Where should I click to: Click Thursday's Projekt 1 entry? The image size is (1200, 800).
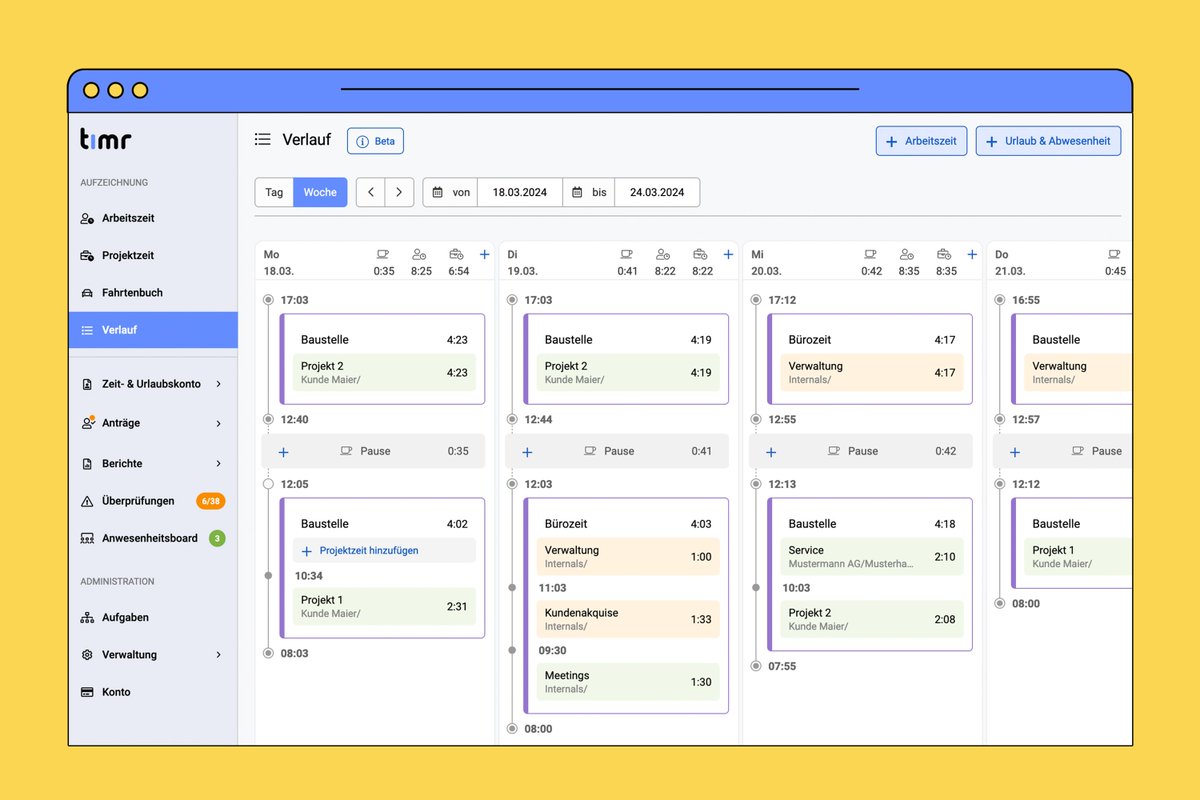(x=1076, y=557)
